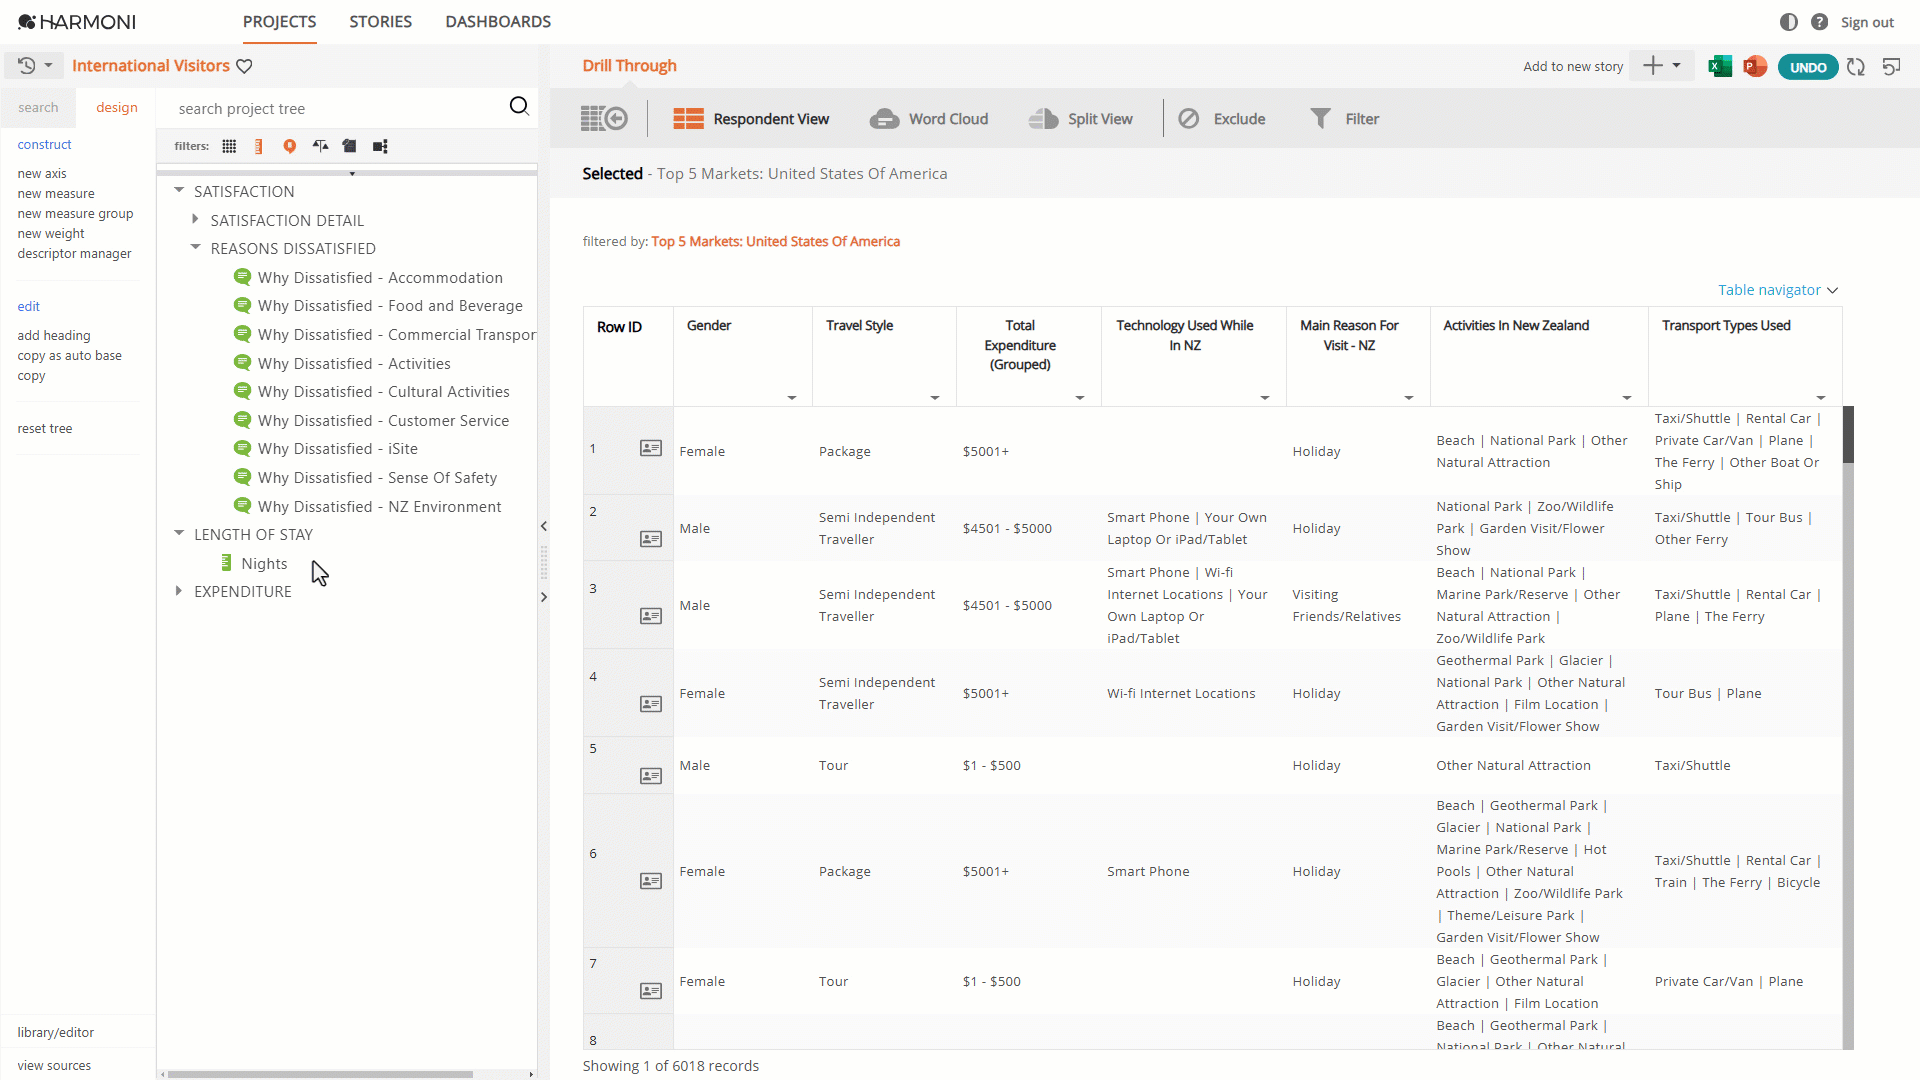Image resolution: width=1920 pixels, height=1080 pixels.
Task: Click the UNDO button
Action: (x=1808, y=67)
